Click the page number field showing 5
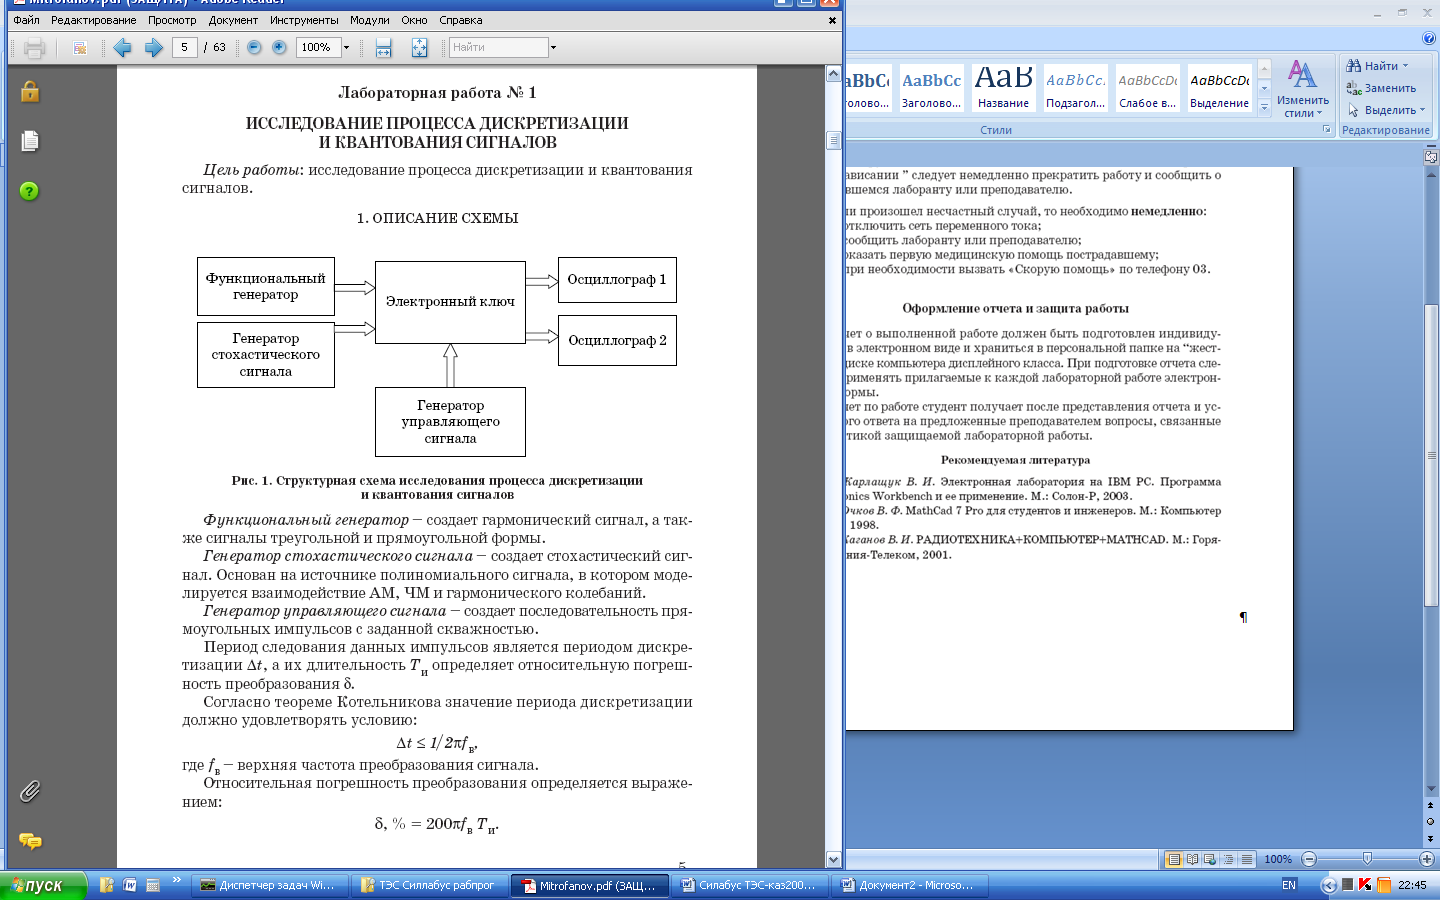Viewport: 1440px width, 900px height. point(184,47)
